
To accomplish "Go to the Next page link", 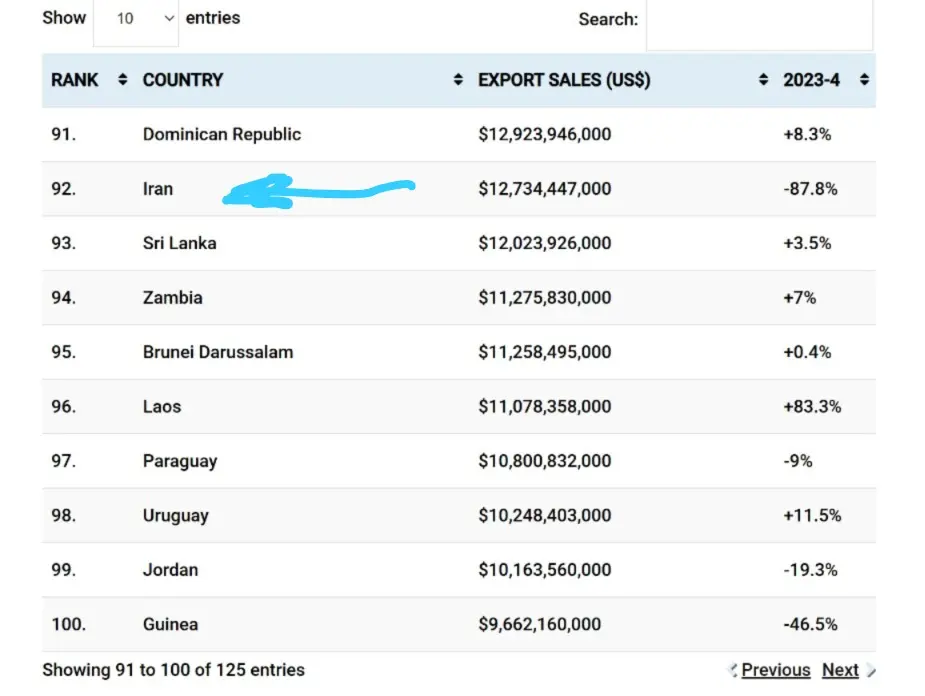I will point(840,670).
